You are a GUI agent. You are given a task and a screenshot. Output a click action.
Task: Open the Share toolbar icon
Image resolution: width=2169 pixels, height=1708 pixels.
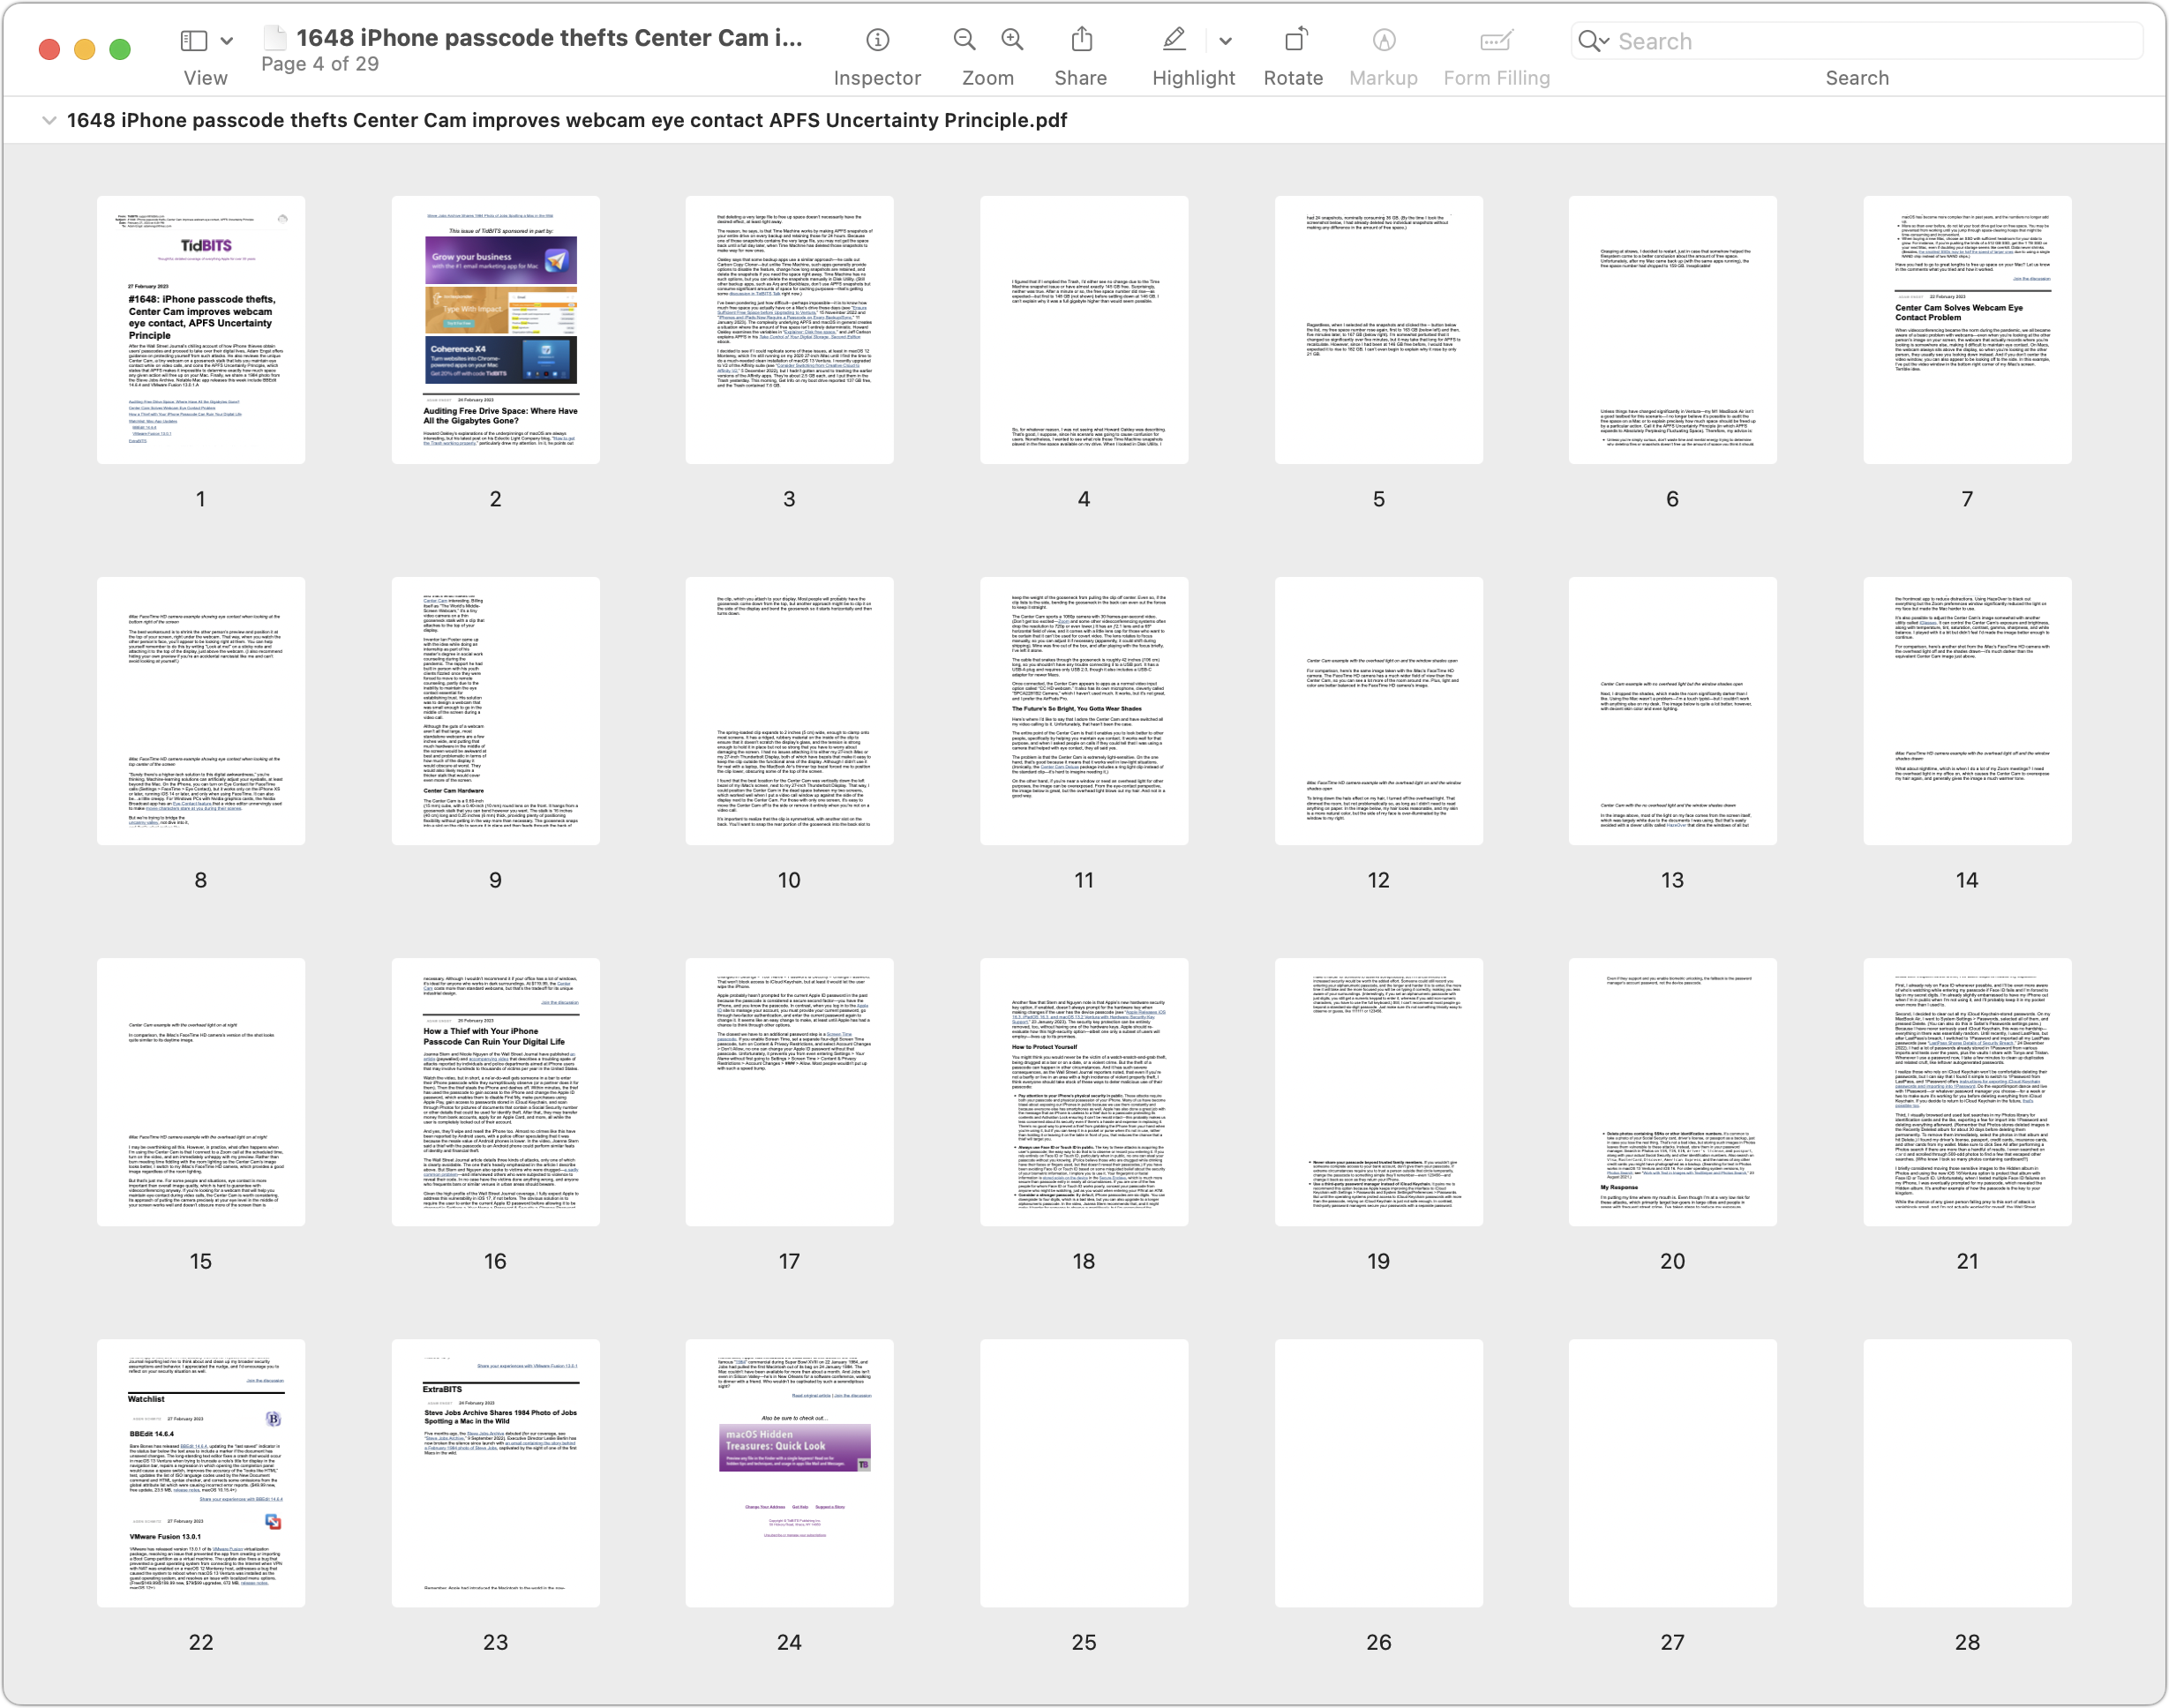[1081, 40]
